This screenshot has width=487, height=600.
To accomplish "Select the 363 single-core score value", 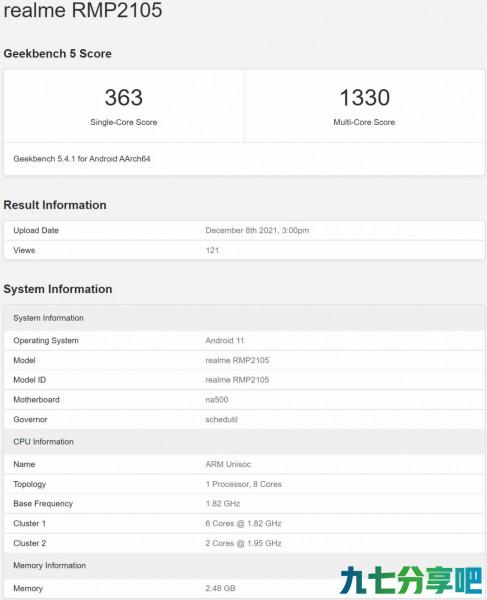I will pos(124,98).
